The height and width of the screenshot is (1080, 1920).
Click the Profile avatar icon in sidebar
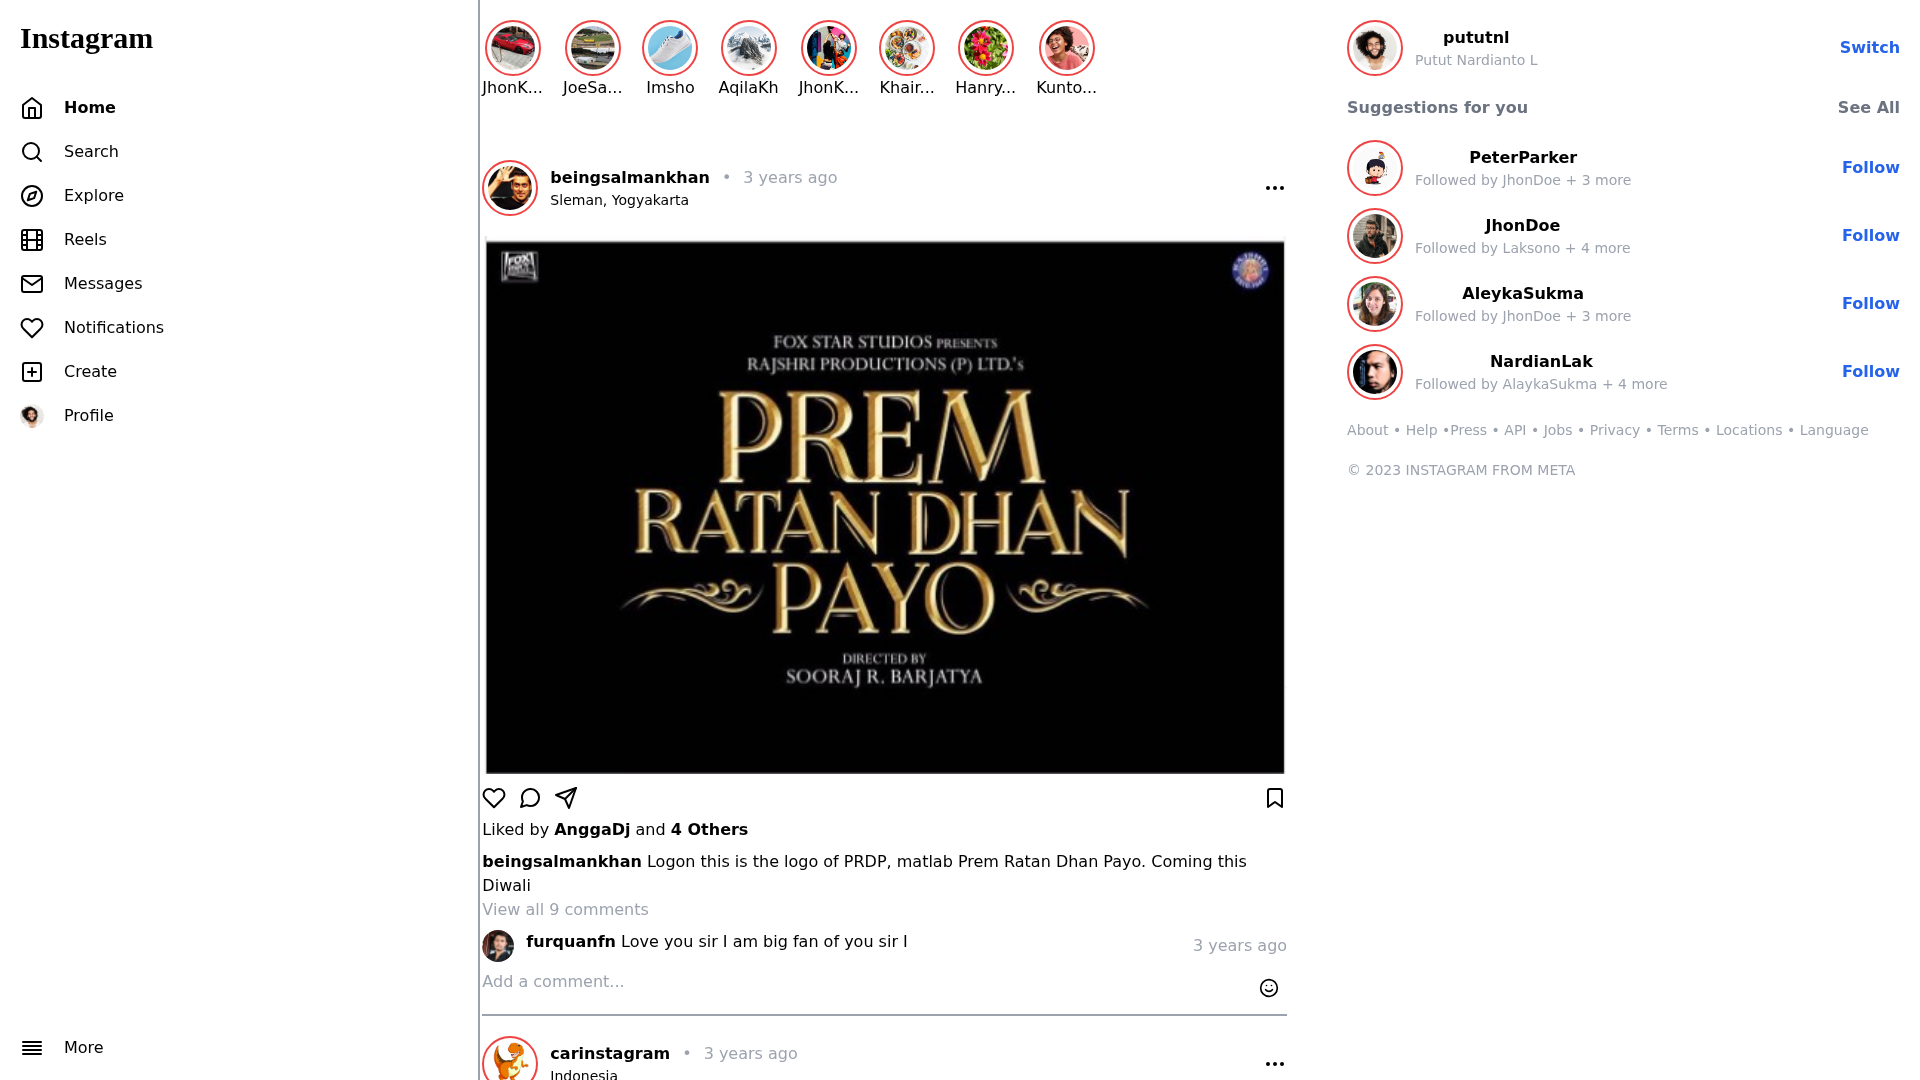32,416
